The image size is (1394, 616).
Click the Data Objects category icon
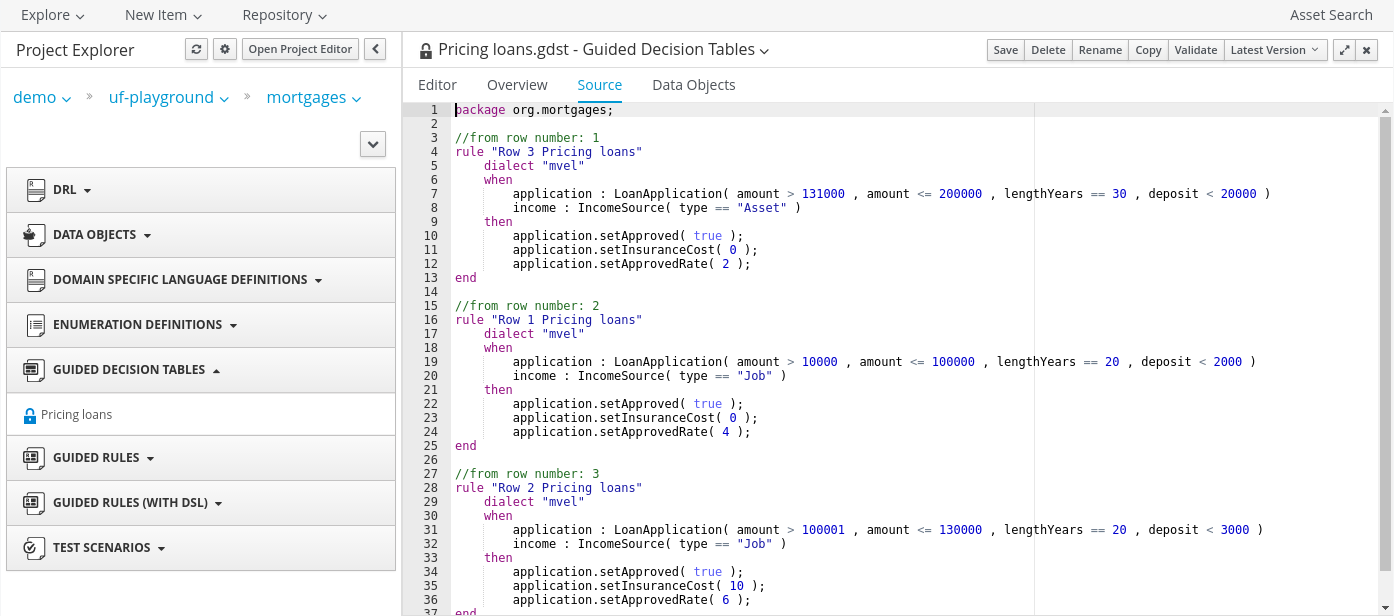[35, 235]
